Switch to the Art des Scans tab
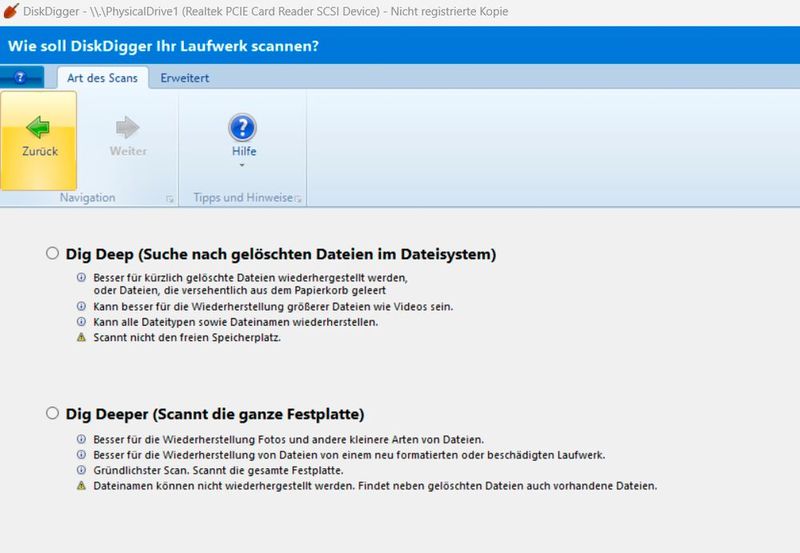 tap(103, 78)
